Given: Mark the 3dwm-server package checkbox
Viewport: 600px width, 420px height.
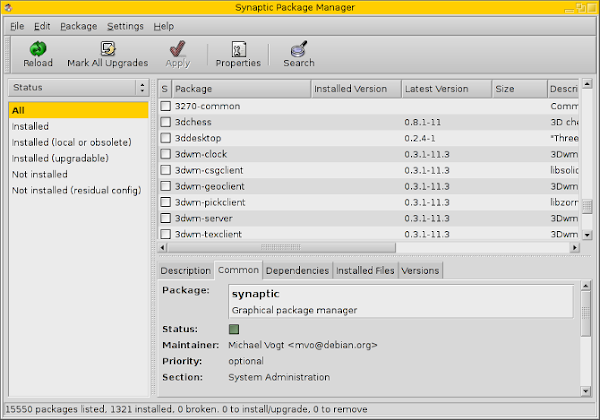Looking at the screenshot, I should tap(165, 218).
